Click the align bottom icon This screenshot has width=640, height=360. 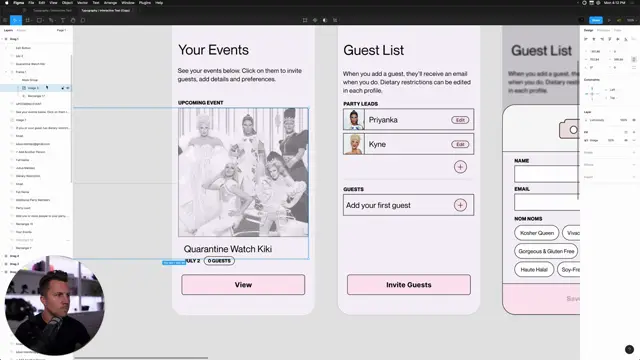pos(626,39)
